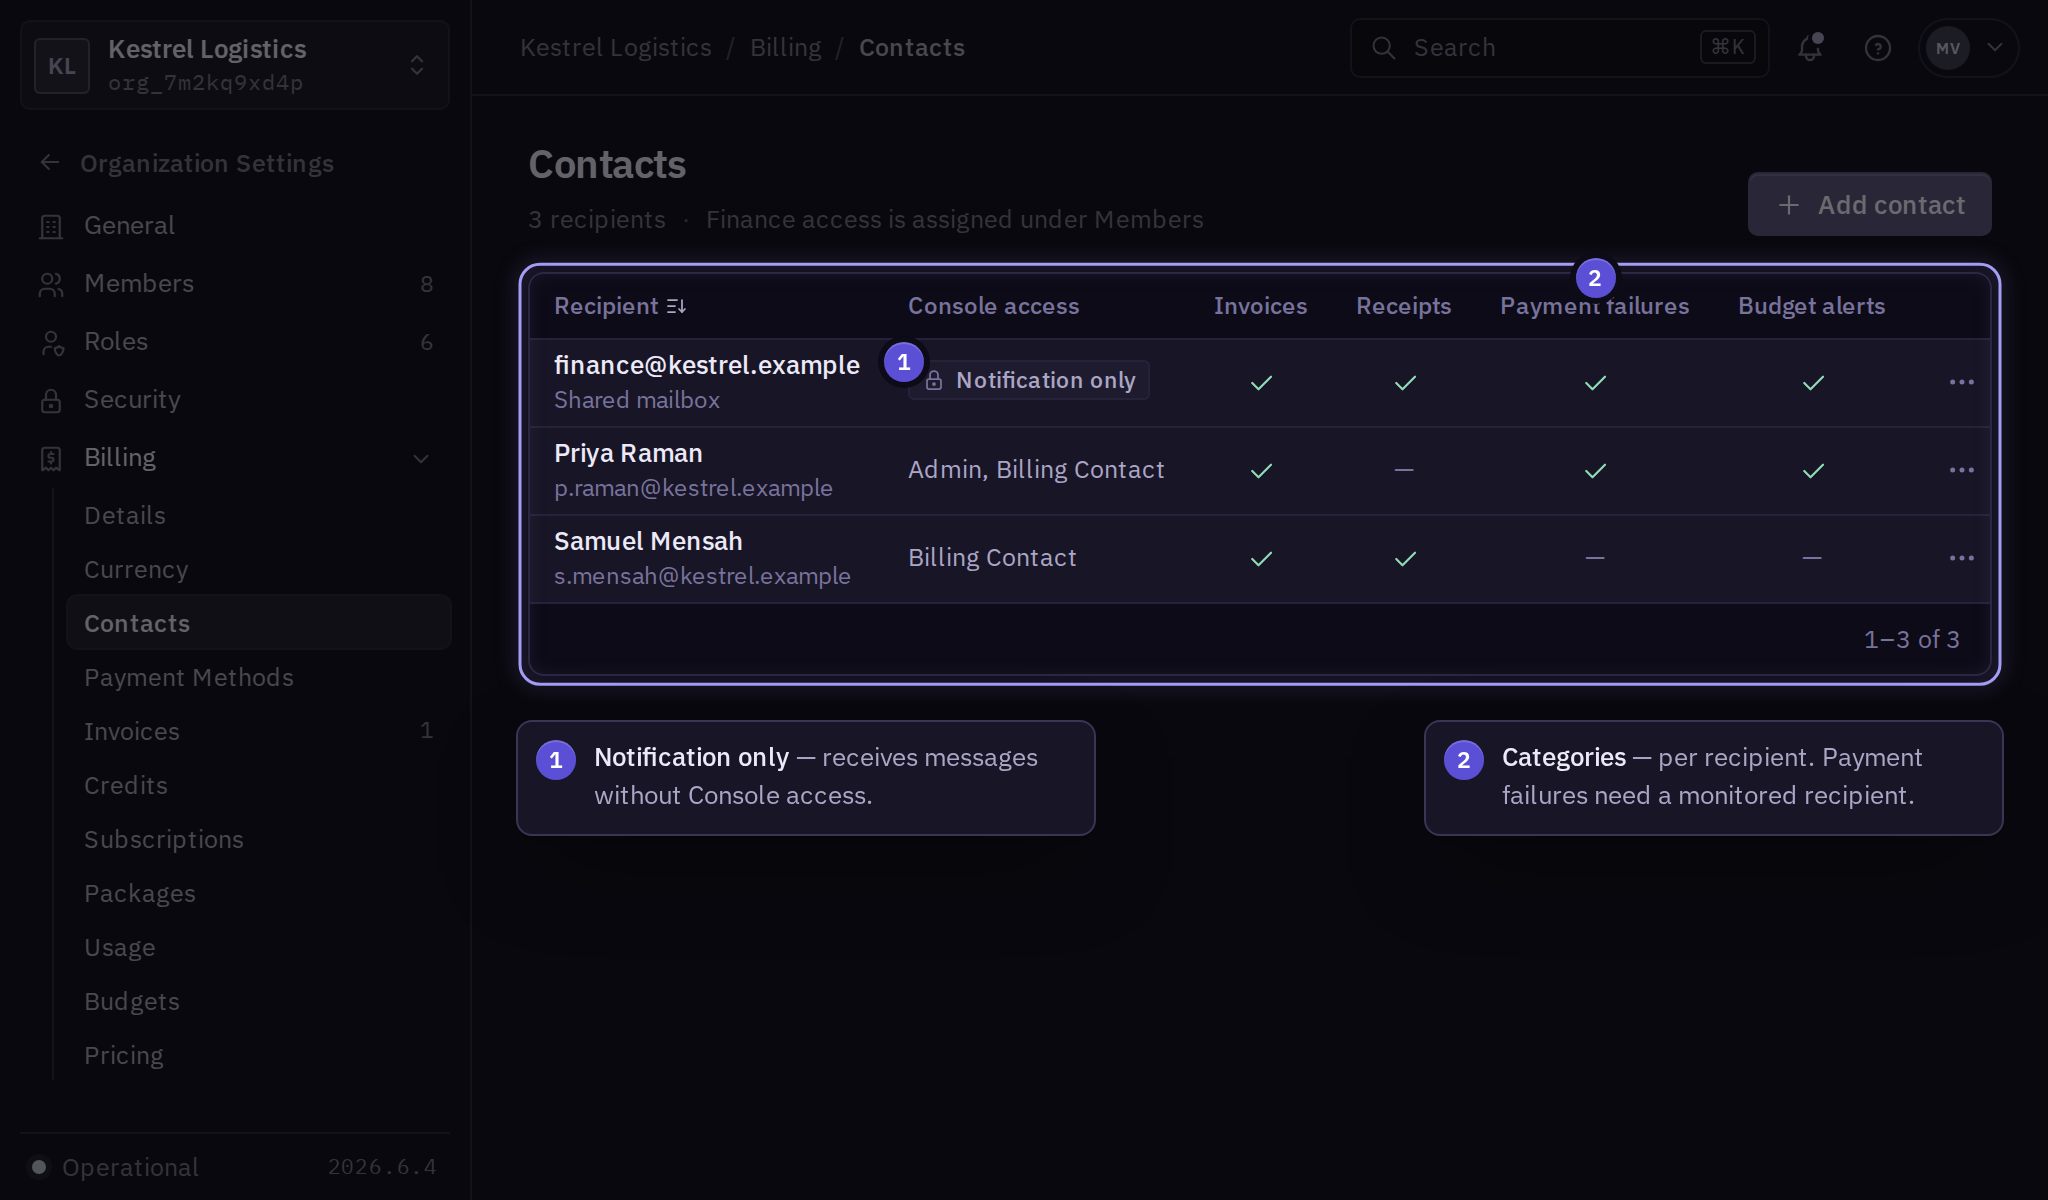2048x1200 pixels.
Task: Open Budgets in sidebar
Action: tap(258, 1001)
